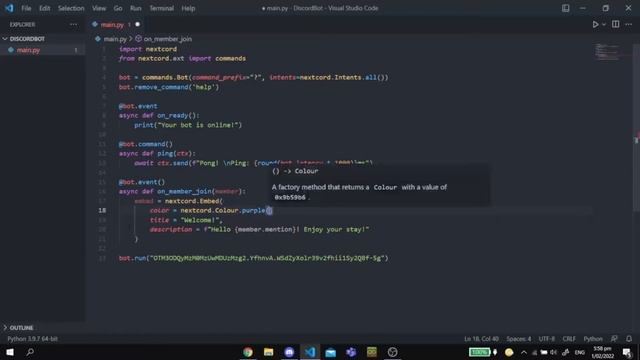Expand the OUTLINE section

[21, 328]
